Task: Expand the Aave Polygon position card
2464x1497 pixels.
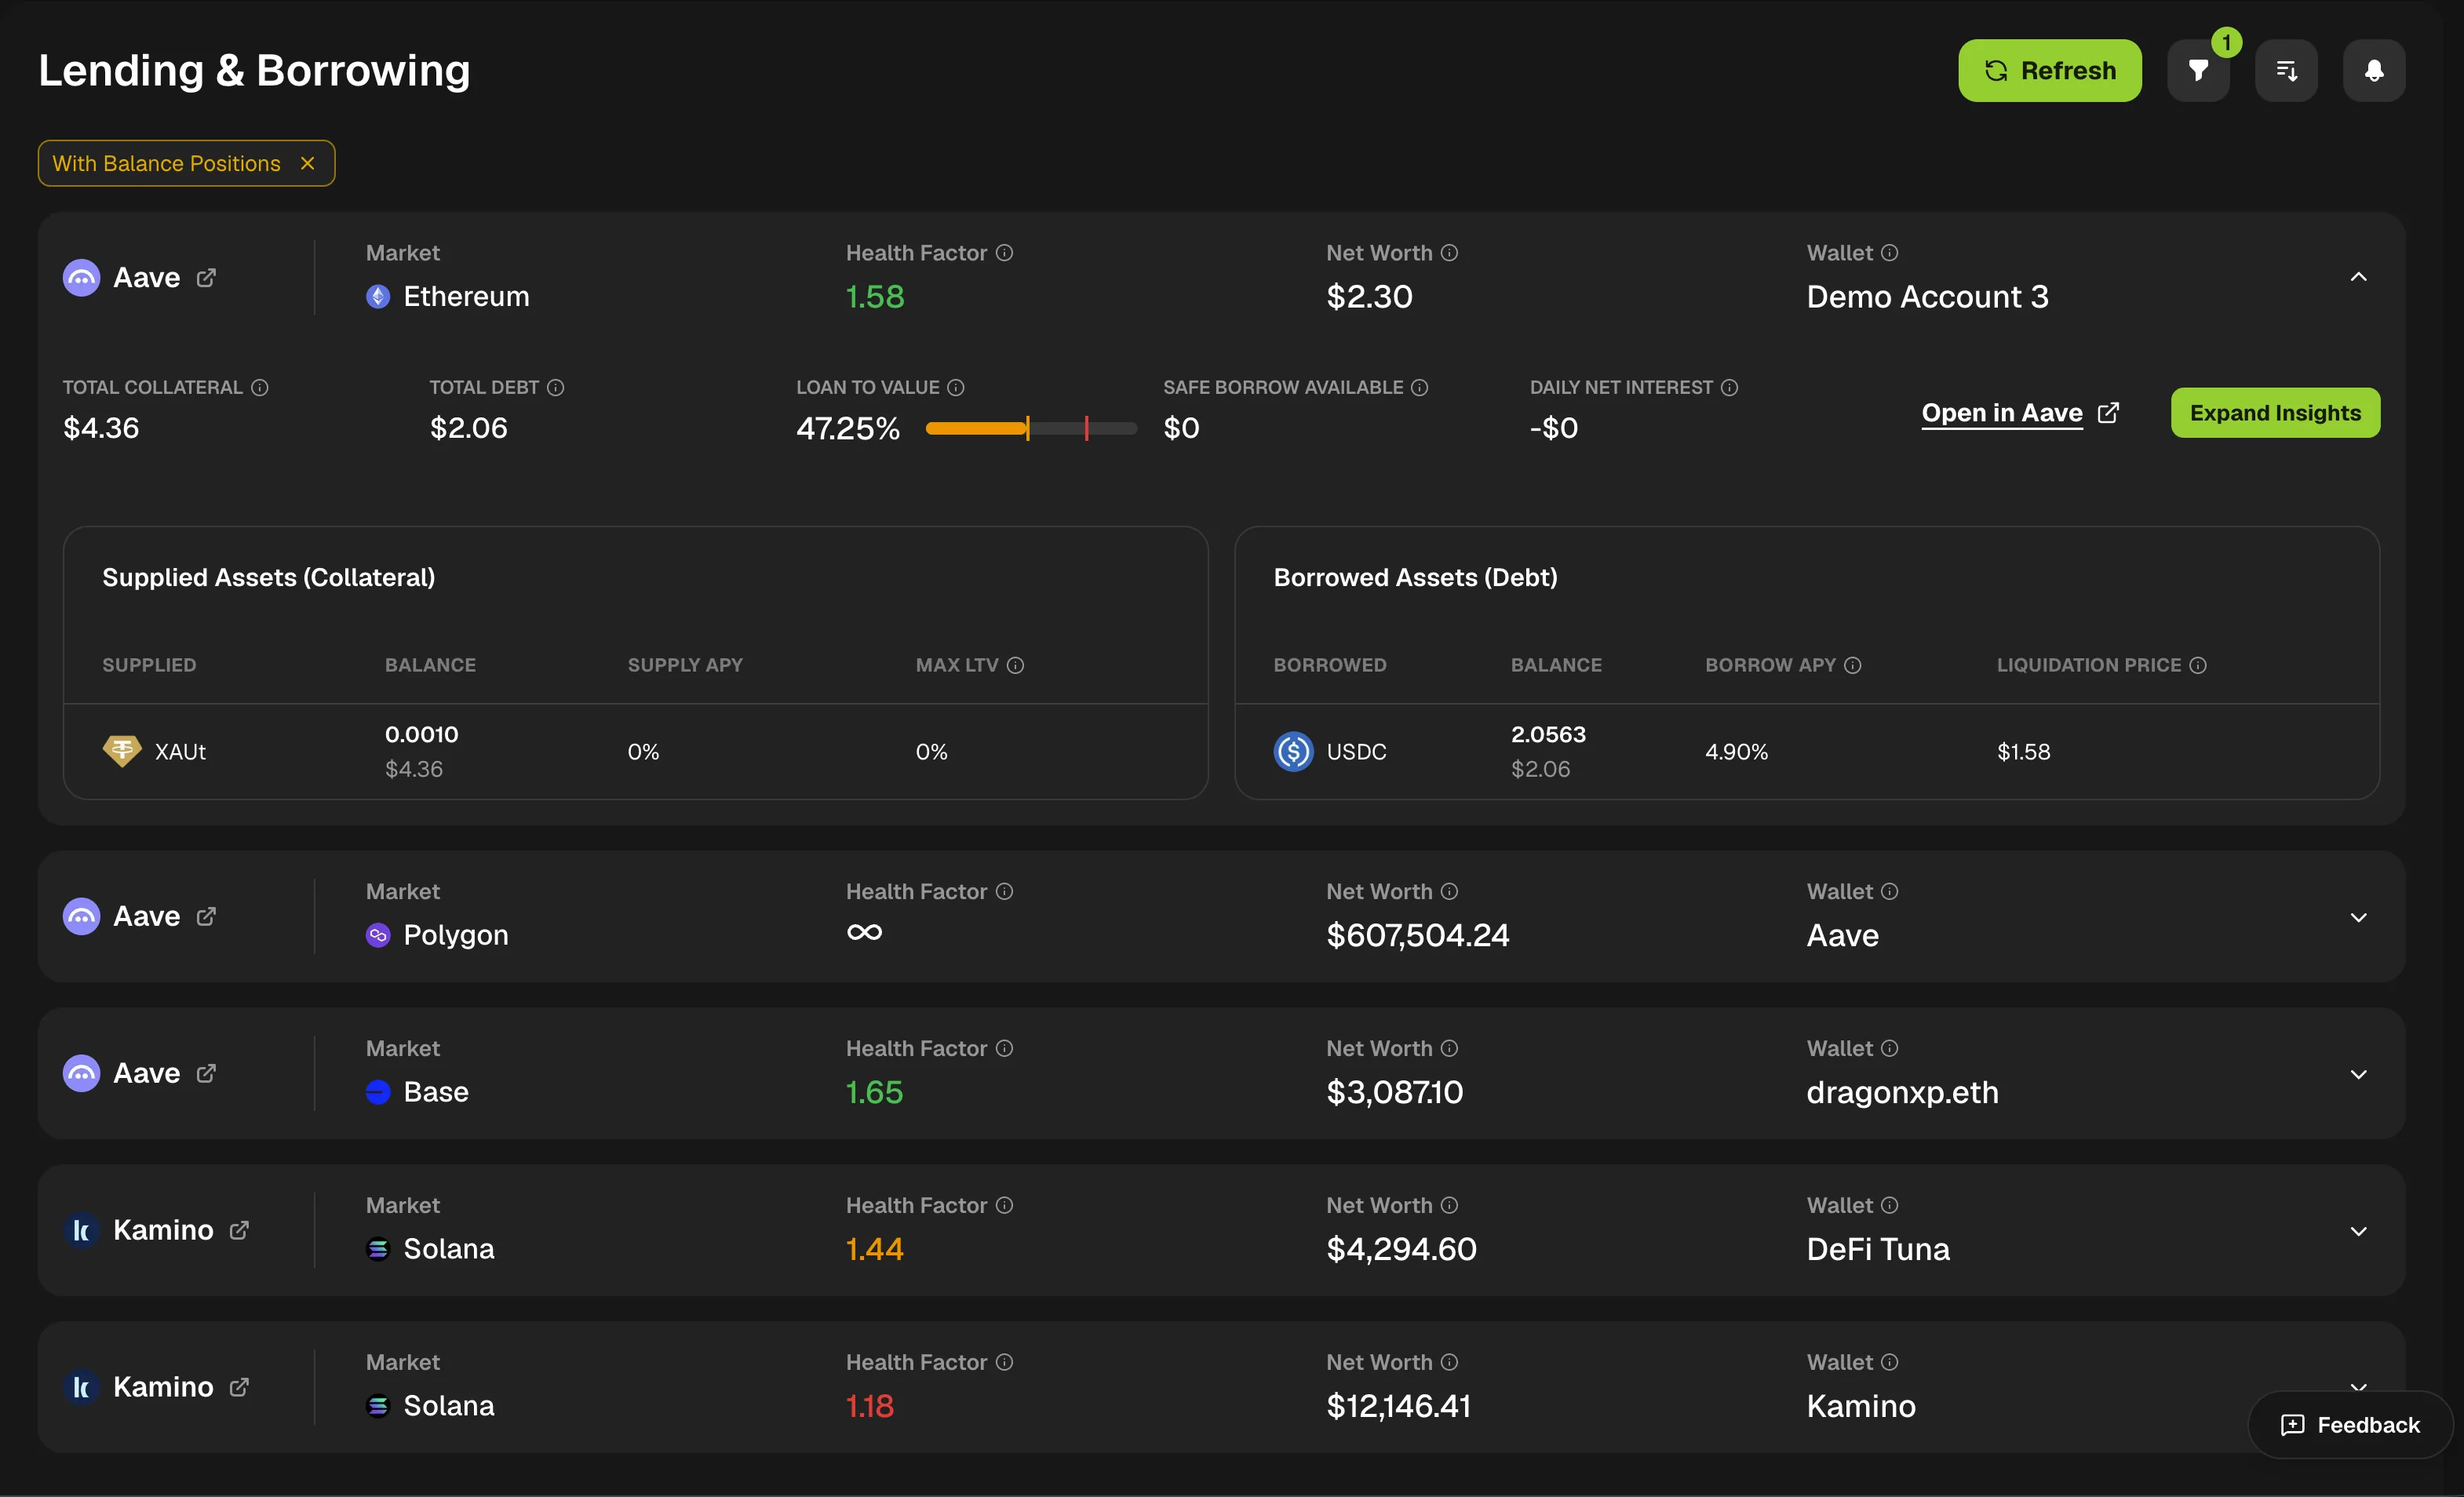Action: point(2358,917)
